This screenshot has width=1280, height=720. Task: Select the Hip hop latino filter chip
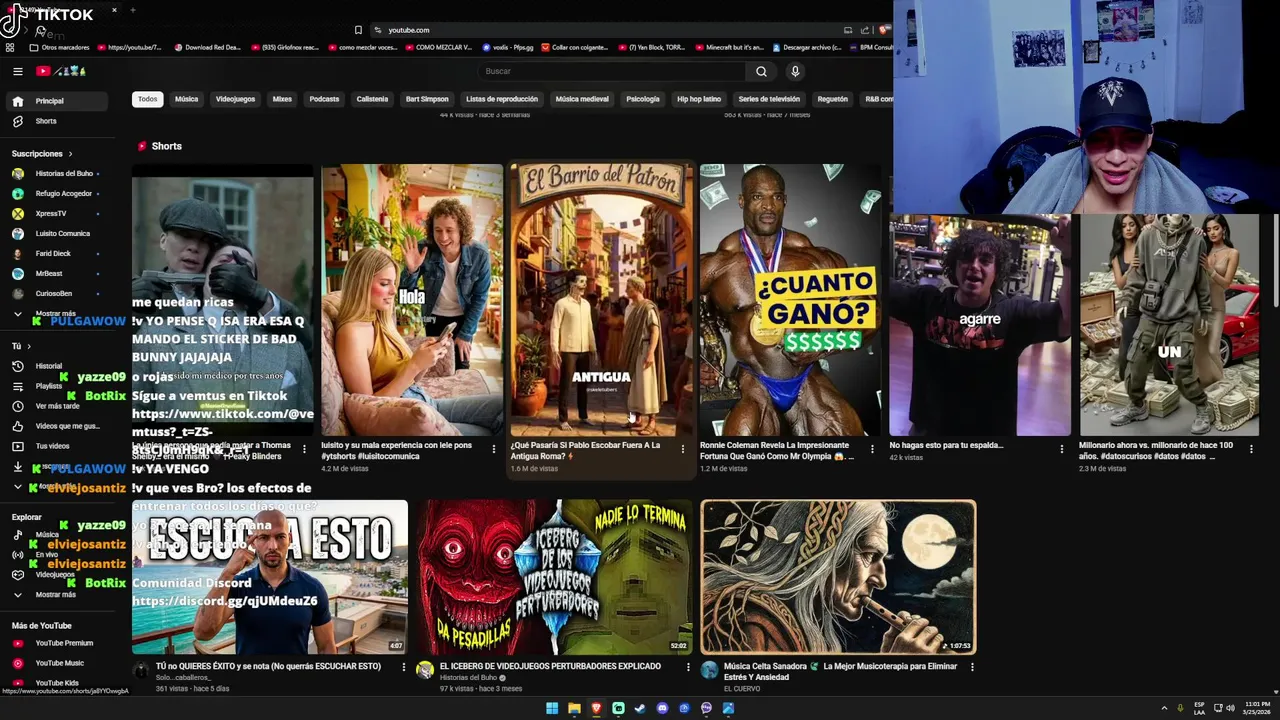(699, 99)
